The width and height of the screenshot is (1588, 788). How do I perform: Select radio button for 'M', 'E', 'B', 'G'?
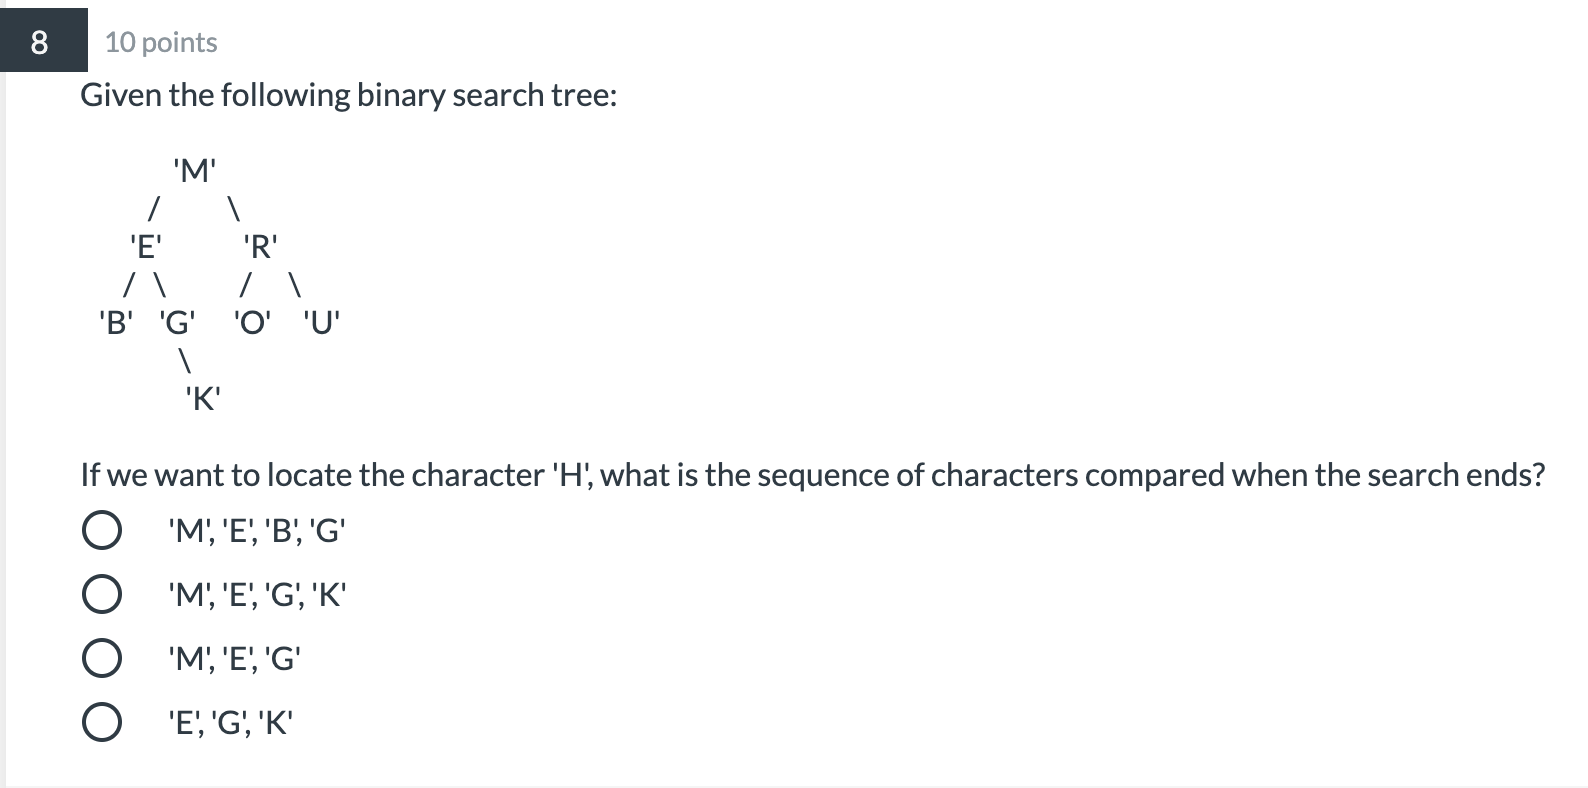point(103,530)
